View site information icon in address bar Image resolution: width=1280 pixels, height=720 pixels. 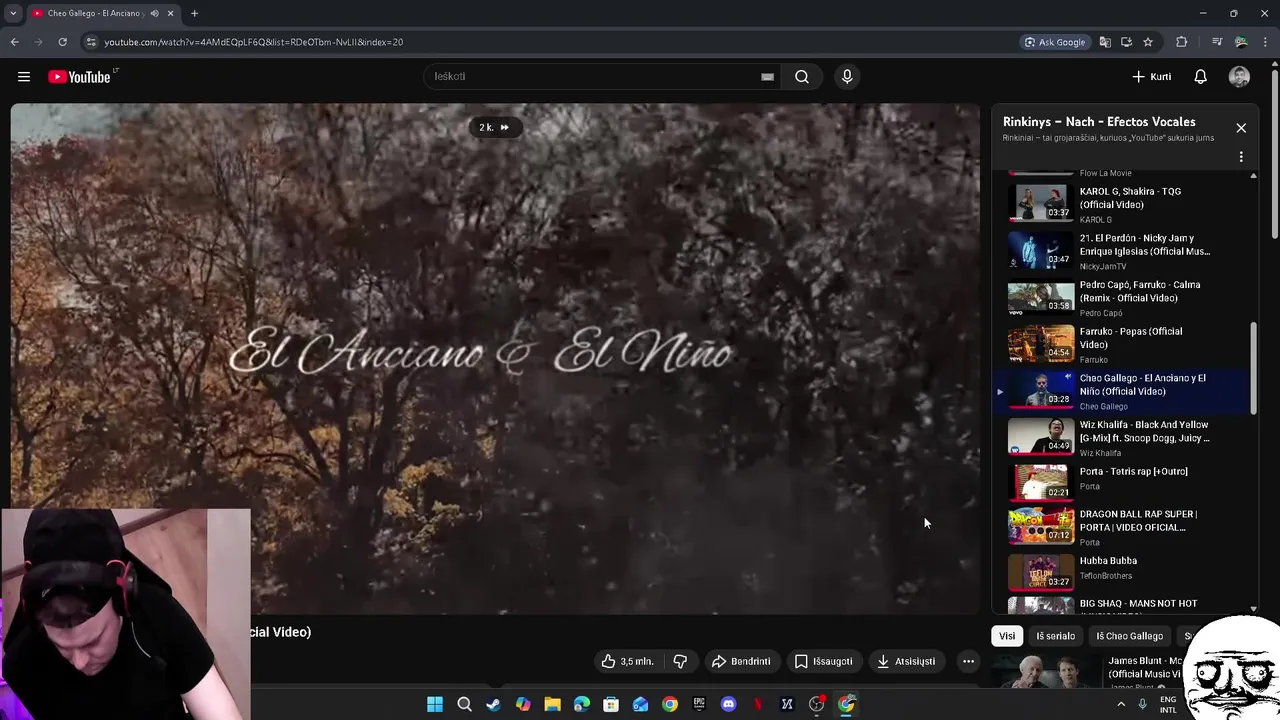91,42
